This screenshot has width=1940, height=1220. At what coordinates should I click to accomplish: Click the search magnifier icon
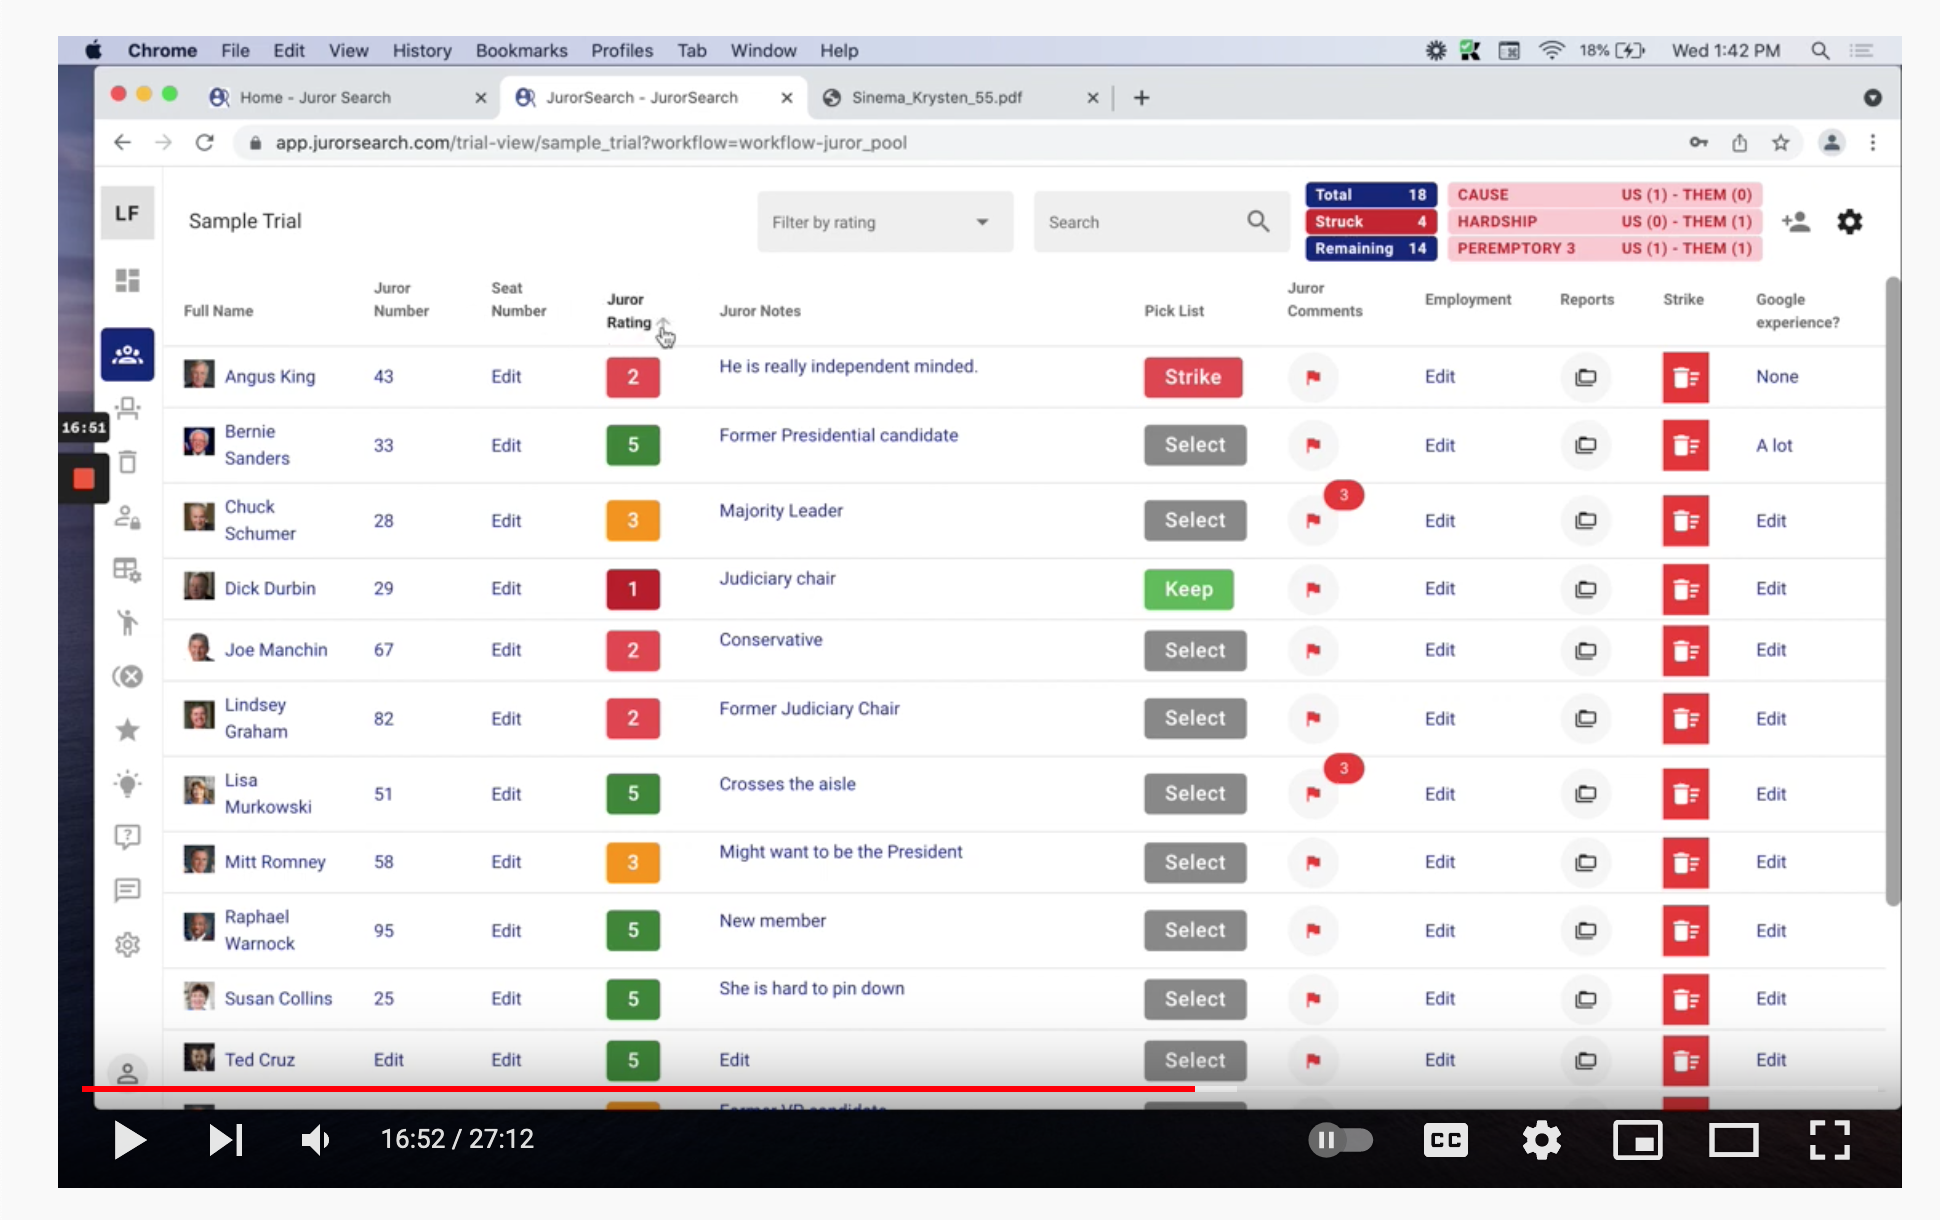(1258, 222)
